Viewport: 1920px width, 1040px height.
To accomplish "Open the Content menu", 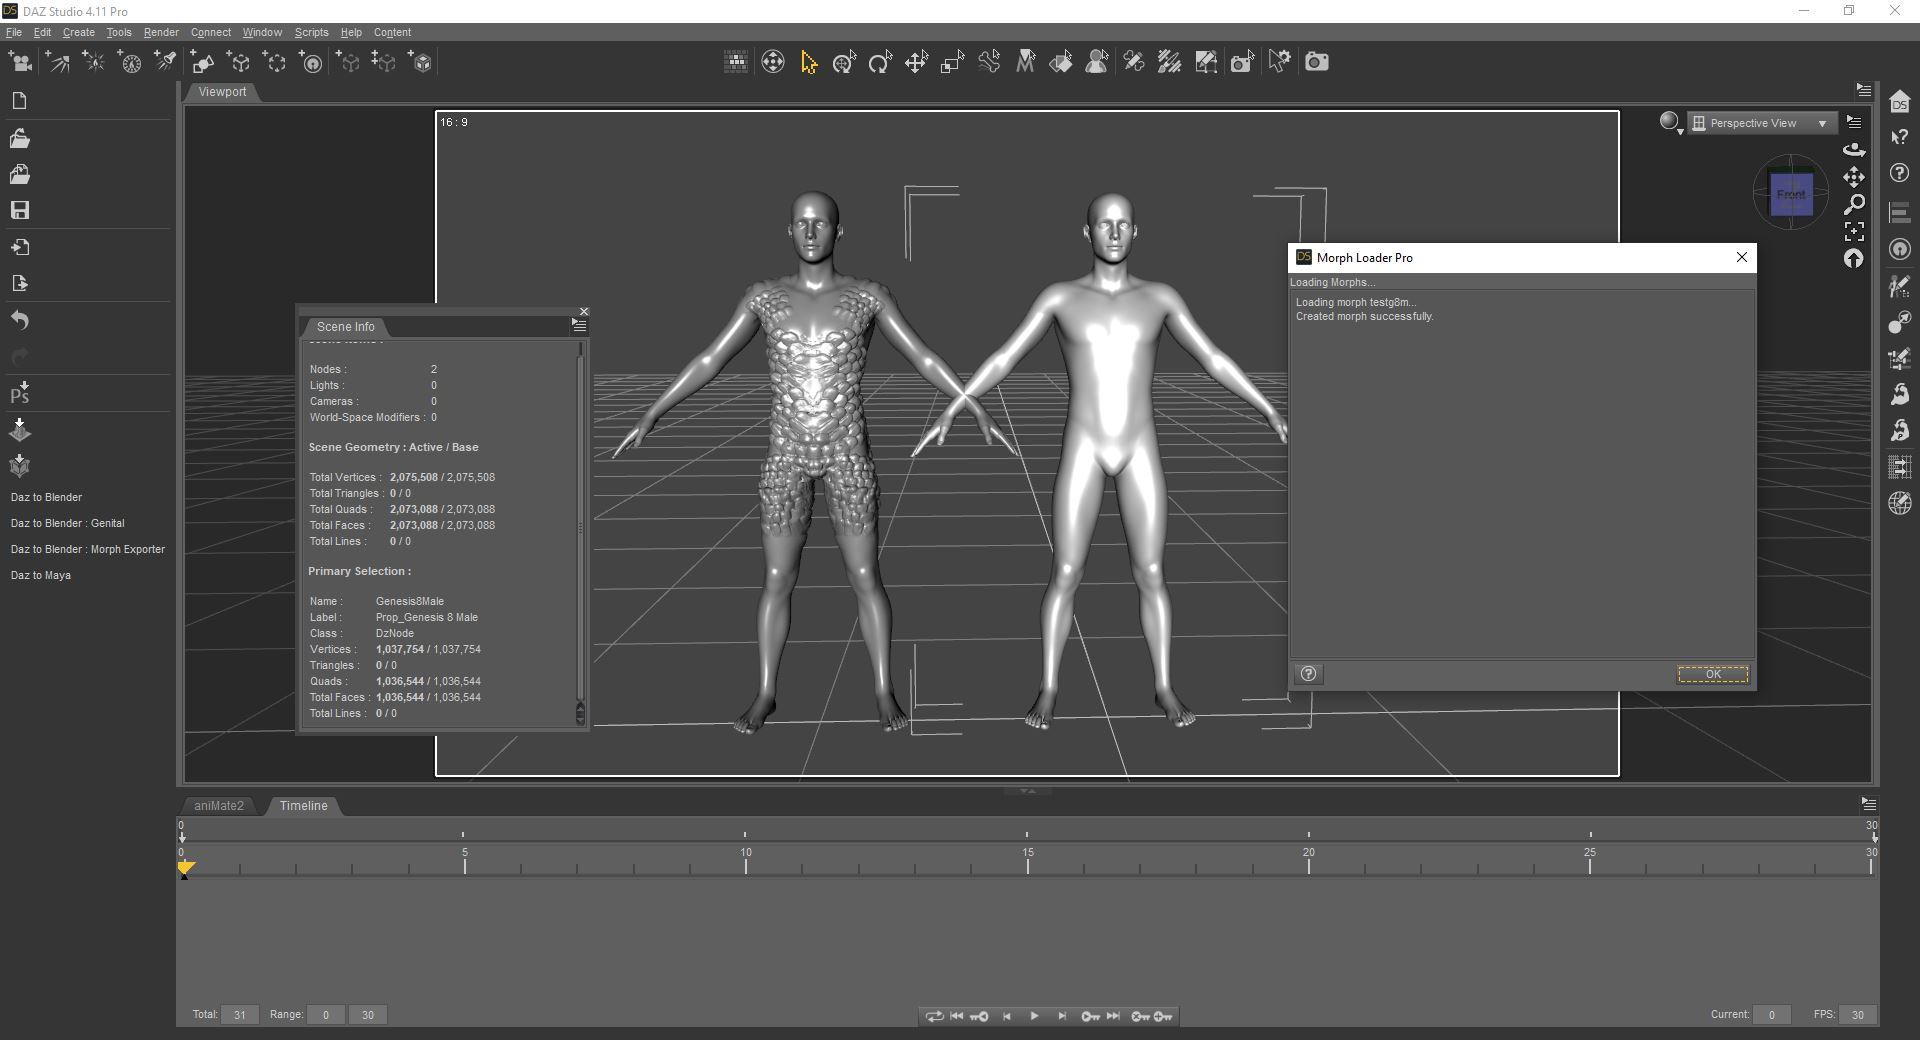I will [x=392, y=32].
